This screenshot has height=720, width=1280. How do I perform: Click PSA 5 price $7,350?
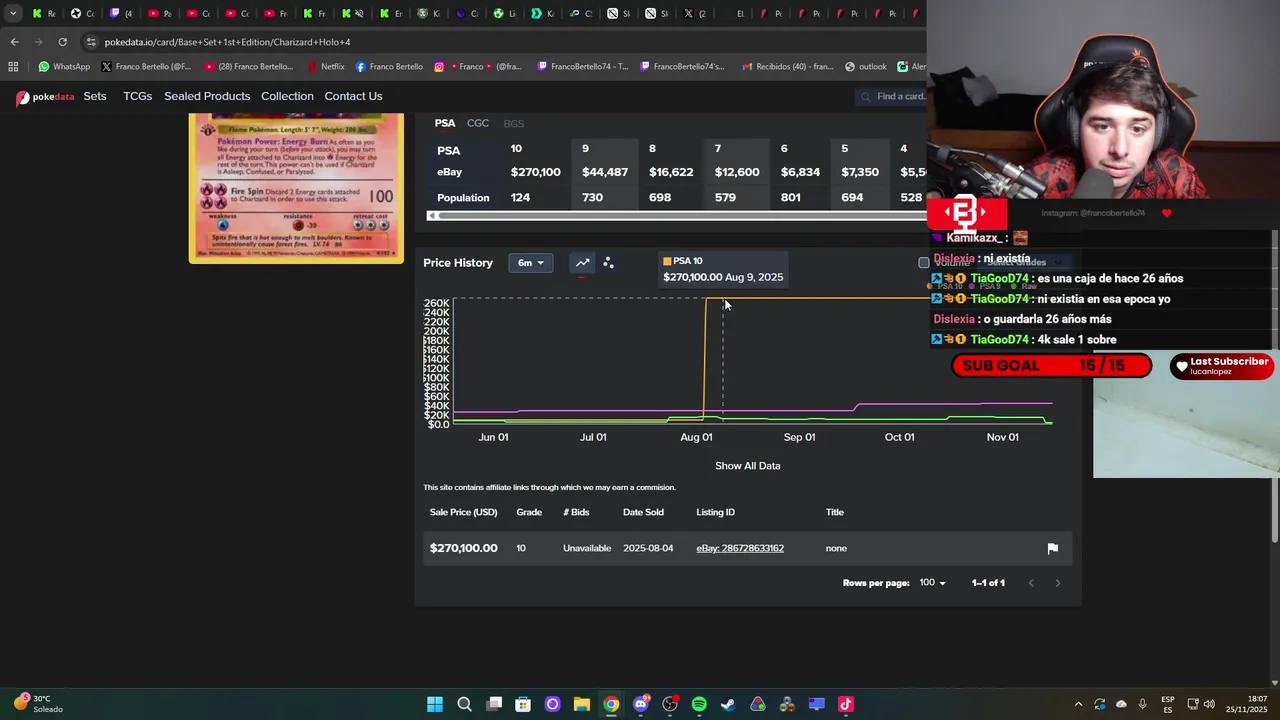pyautogui.click(x=860, y=172)
